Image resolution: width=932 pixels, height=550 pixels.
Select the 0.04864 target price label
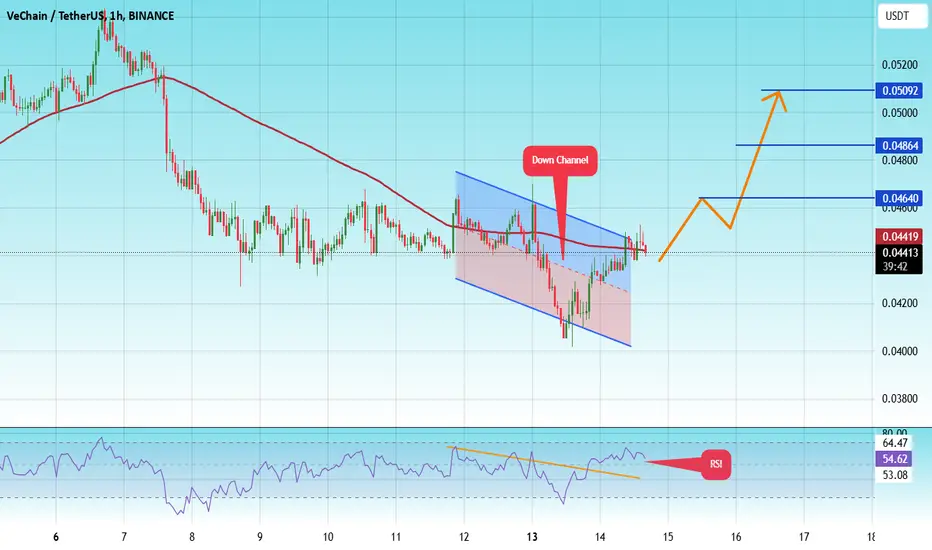point(899,145)
